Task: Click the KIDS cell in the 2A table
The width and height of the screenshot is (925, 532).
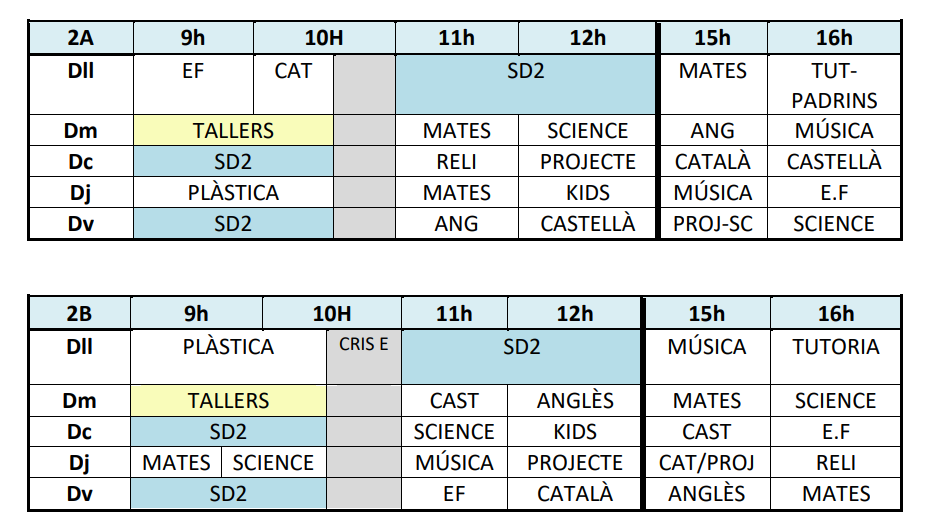Action: (587, 193)
